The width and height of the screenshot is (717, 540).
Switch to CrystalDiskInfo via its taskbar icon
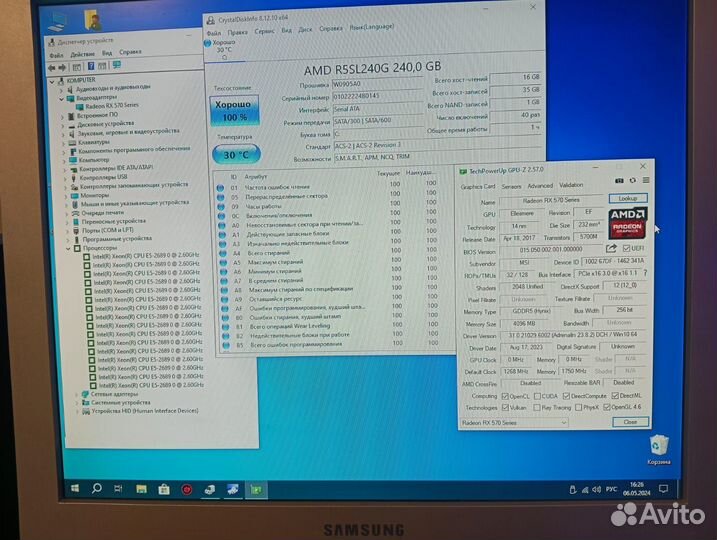pyautogui.click(x=233, y=490)
